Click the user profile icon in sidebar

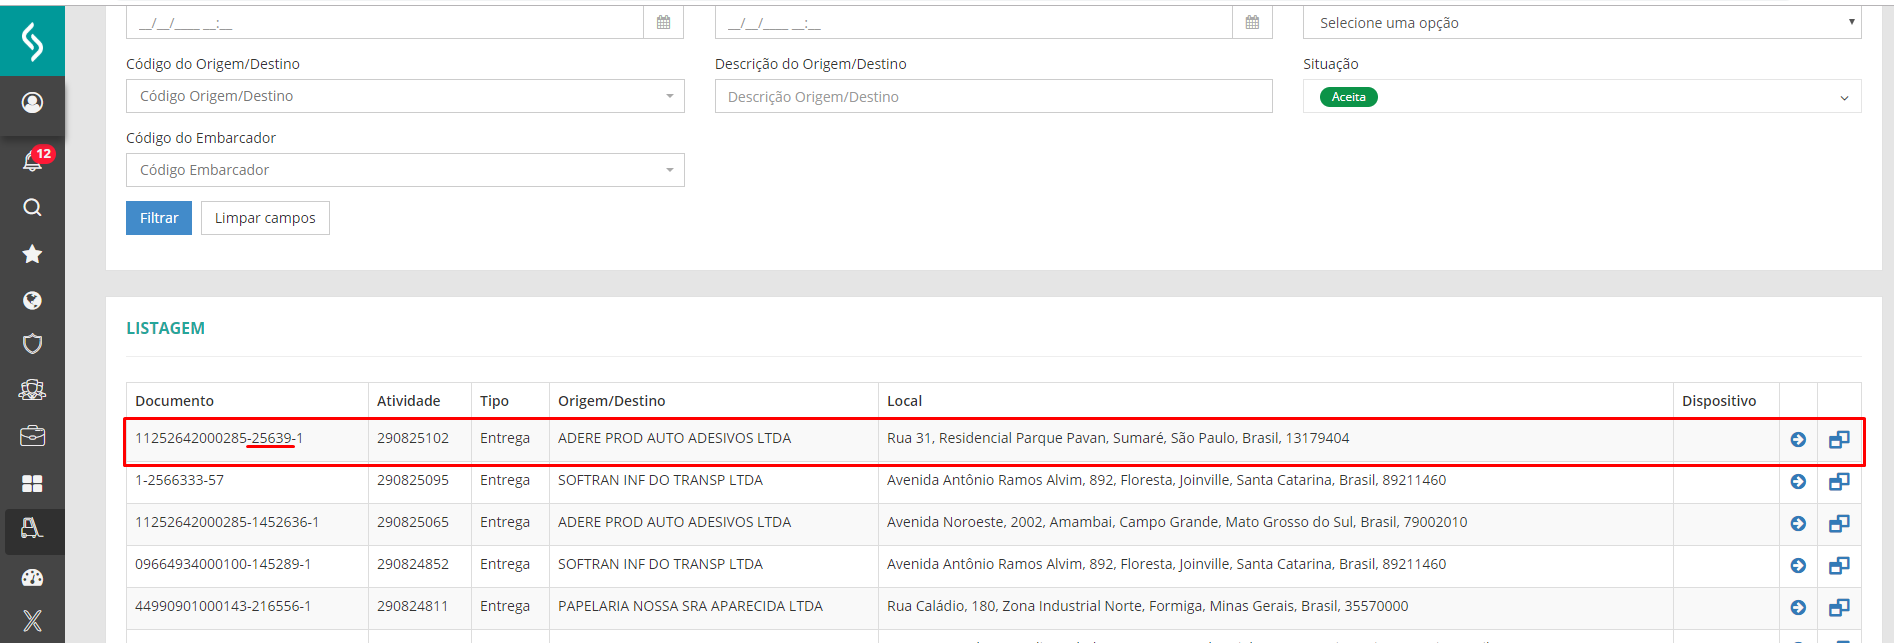[x=33, y=103]
